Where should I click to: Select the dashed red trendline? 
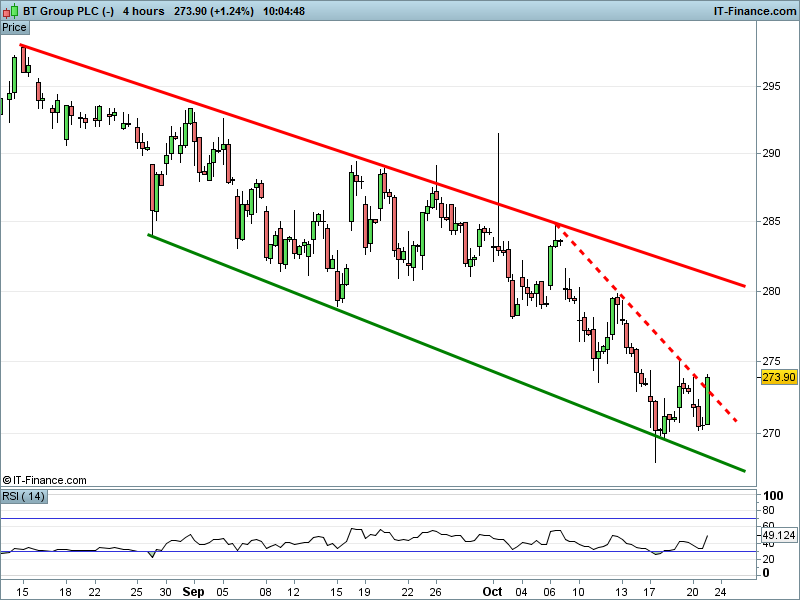click(647, 323)
